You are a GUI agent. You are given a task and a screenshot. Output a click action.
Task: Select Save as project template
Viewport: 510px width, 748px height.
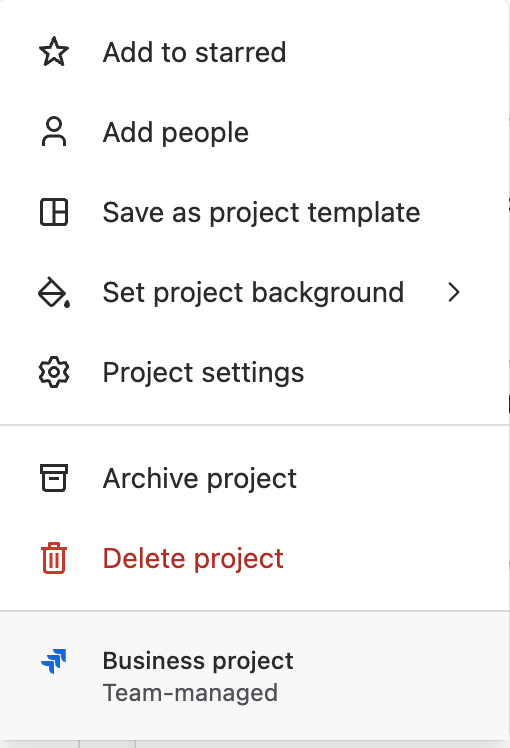click(x=255, y=212)
